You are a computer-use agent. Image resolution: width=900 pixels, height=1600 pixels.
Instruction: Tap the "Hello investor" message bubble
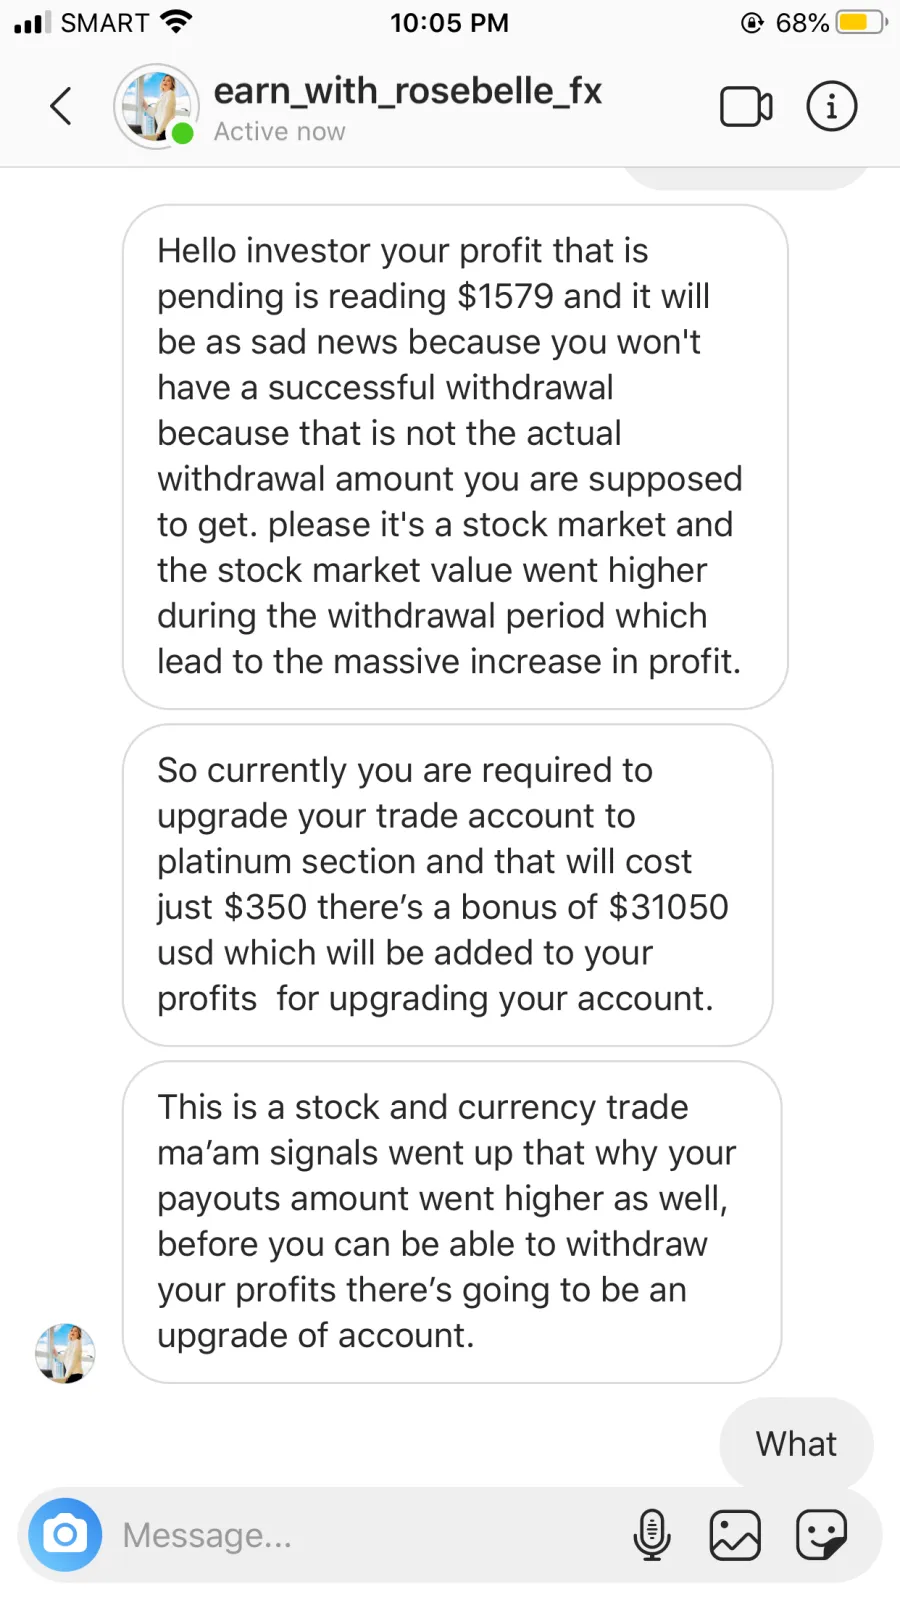(454, 456)
